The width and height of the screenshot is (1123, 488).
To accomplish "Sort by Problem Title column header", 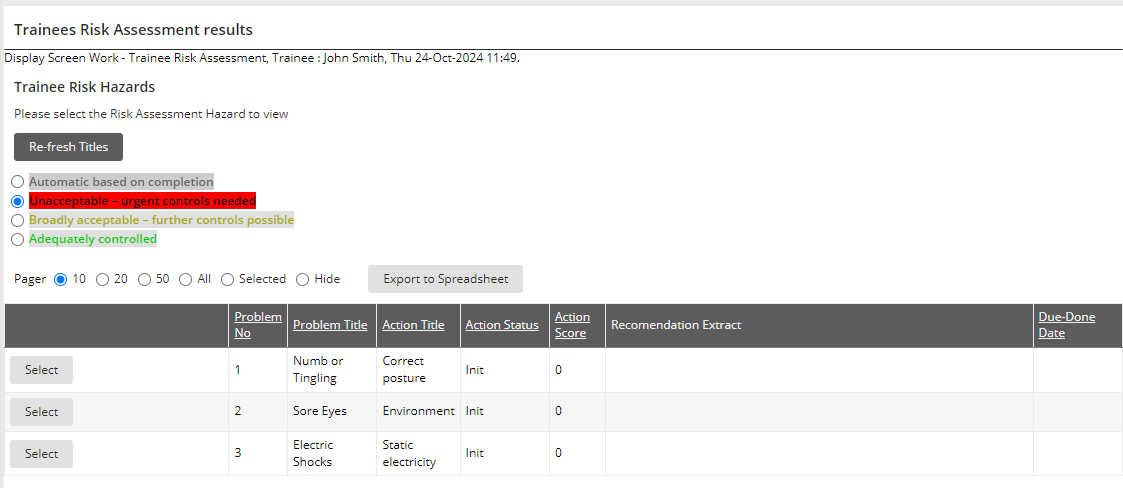I will tap(330, 325).
